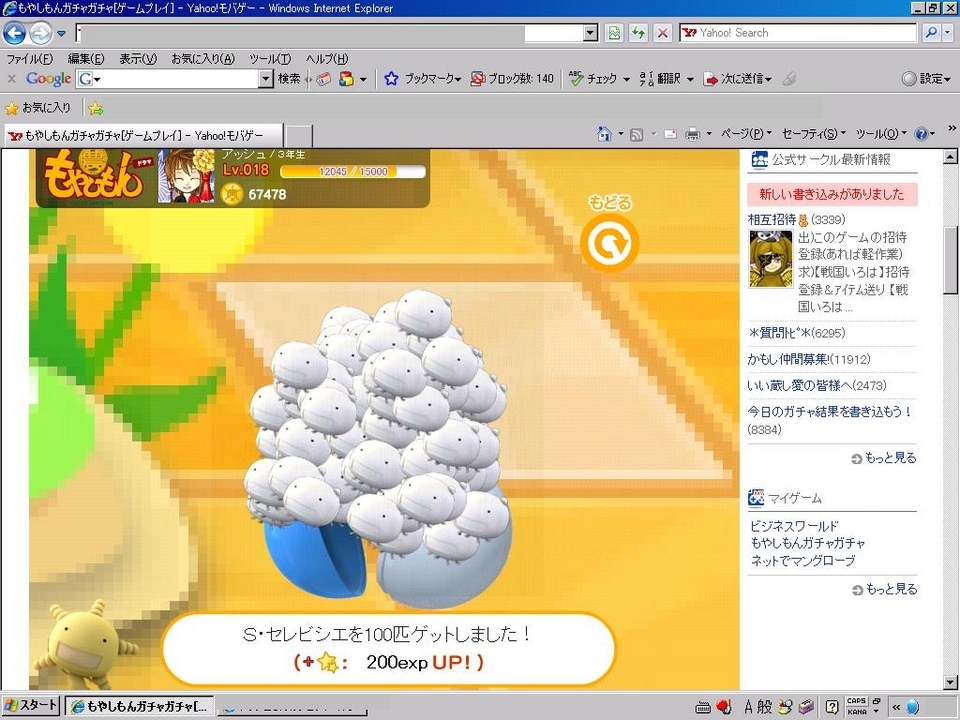Click the Google toolbar search field
960x720 pixels.
[x=174, y=78]
